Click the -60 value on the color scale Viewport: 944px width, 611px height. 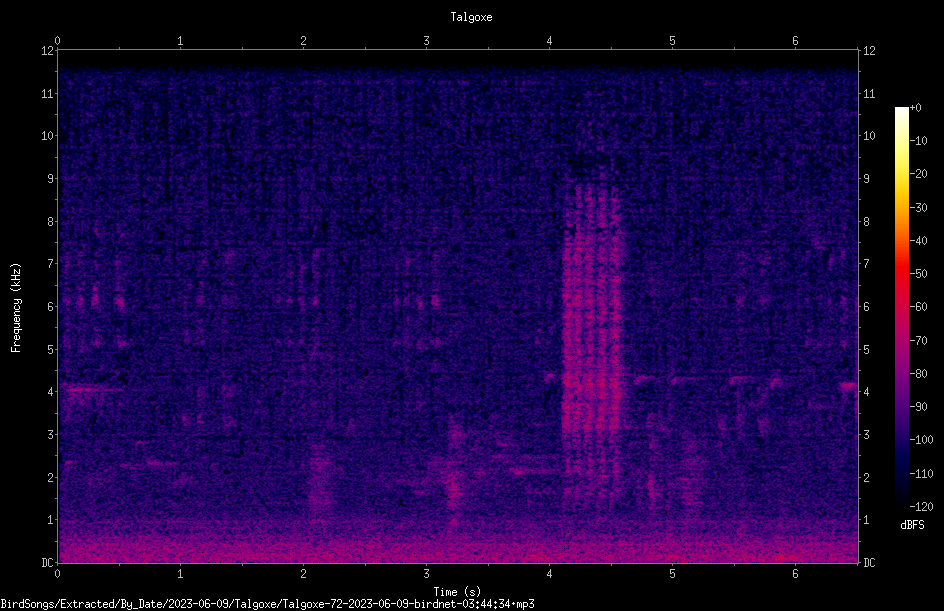[x=918, y=307]
